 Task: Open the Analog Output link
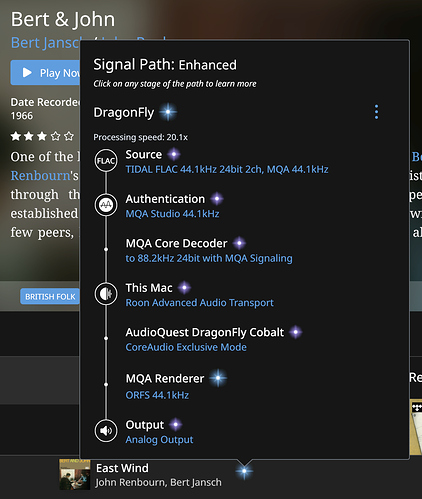[x=159, y=440]
